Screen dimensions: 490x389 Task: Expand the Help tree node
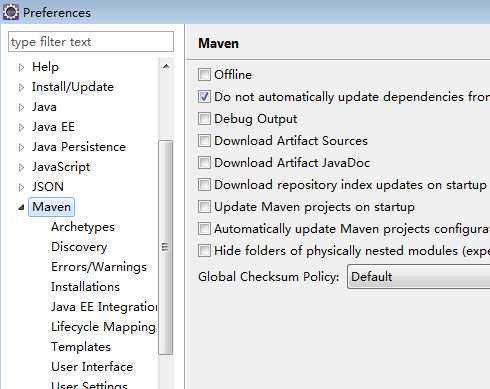click(21, 67)
